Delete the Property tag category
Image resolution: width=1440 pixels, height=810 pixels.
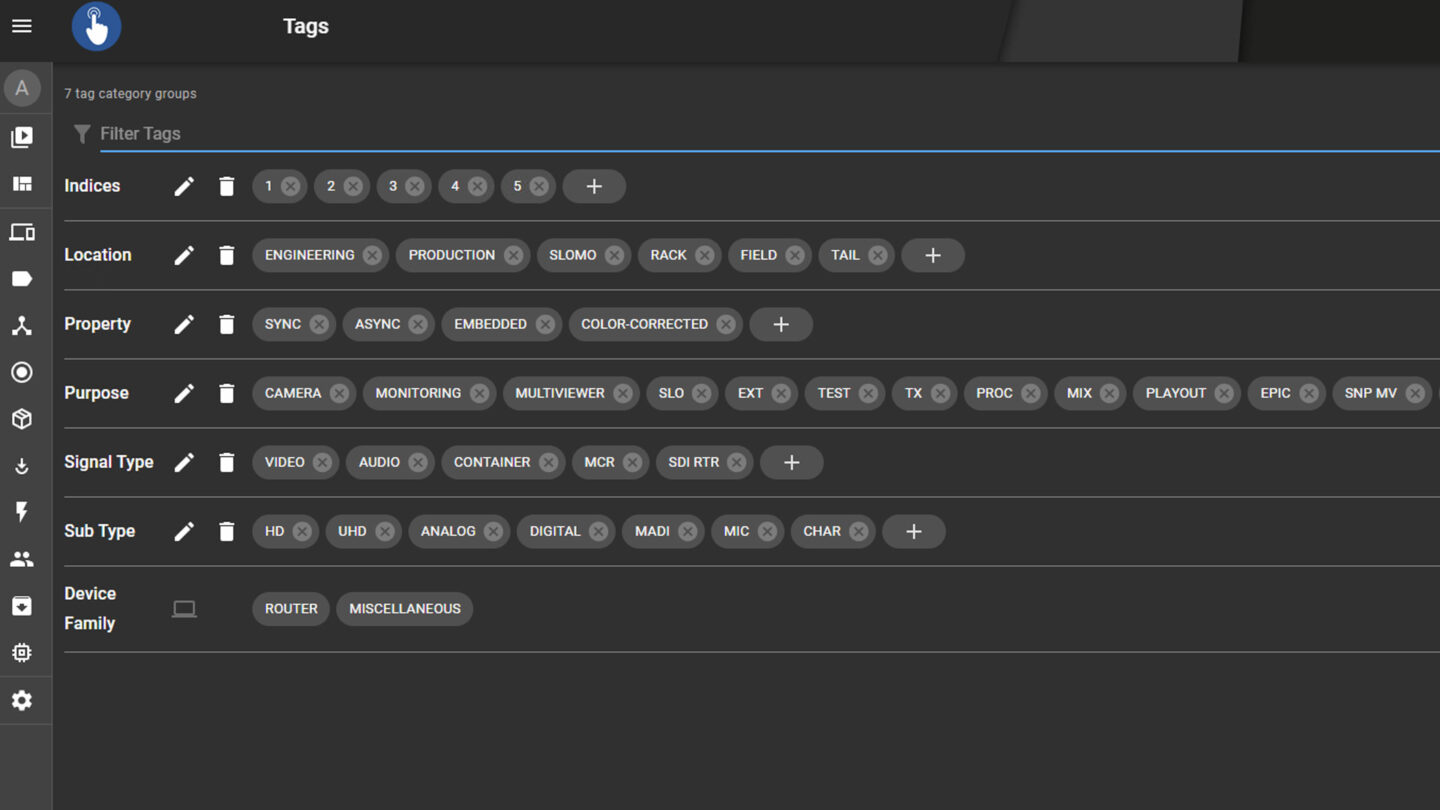pyautogui.click(x=227, y=324)
